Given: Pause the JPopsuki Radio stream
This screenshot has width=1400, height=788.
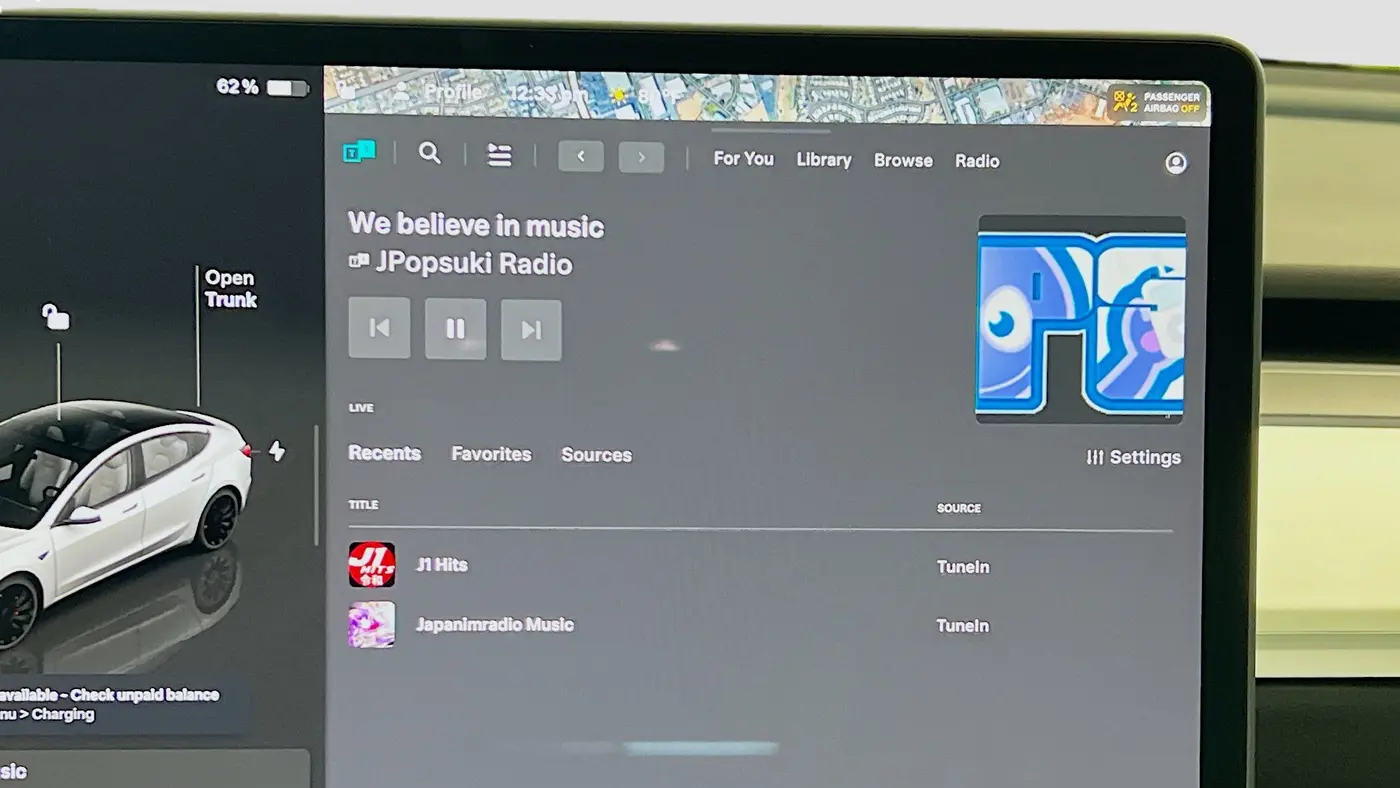Looking at the screenshot, I should [x=456, y=328].
